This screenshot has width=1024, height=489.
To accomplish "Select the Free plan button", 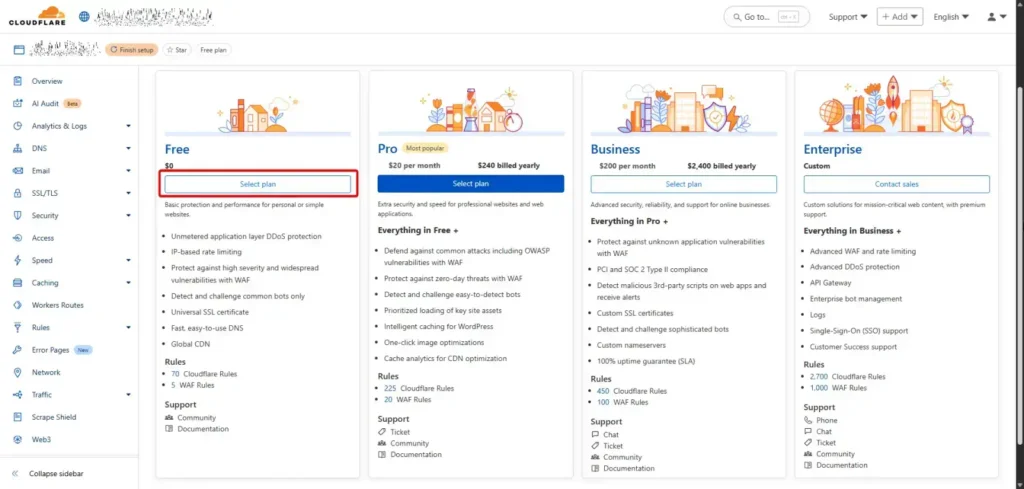I will coord(257,184).
